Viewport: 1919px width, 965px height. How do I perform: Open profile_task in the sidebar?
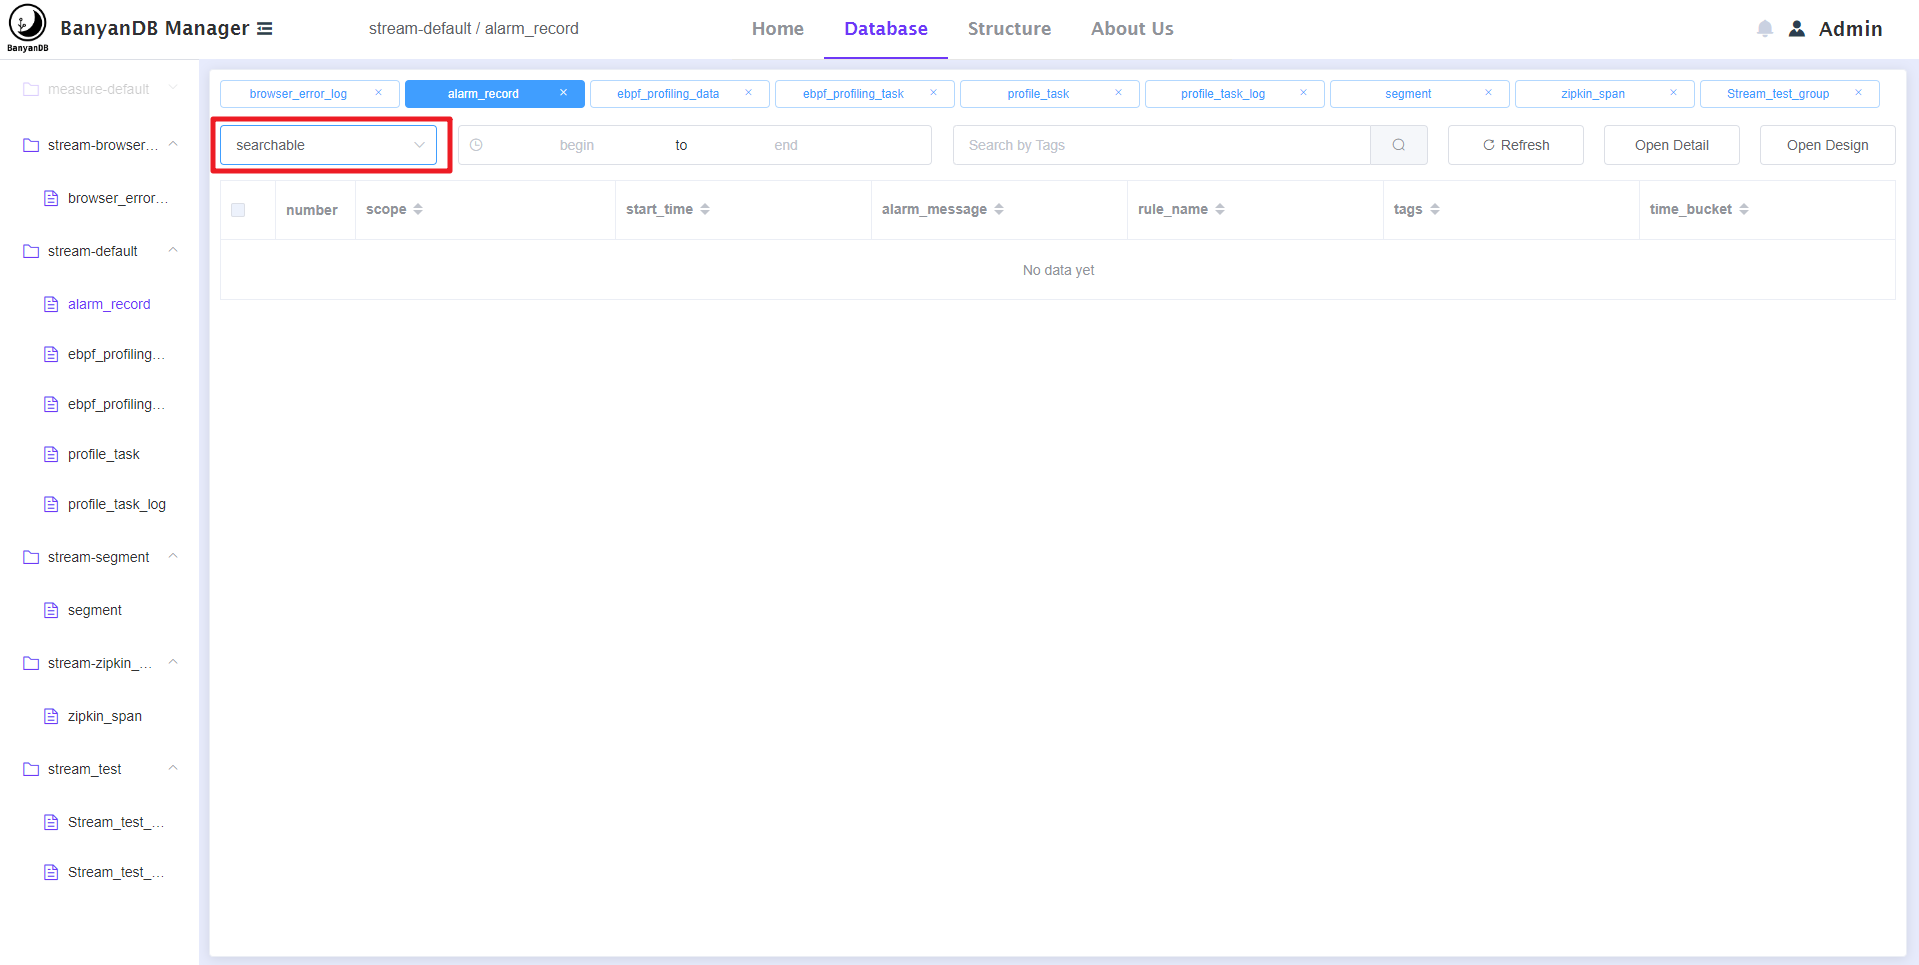click(104, 454)
